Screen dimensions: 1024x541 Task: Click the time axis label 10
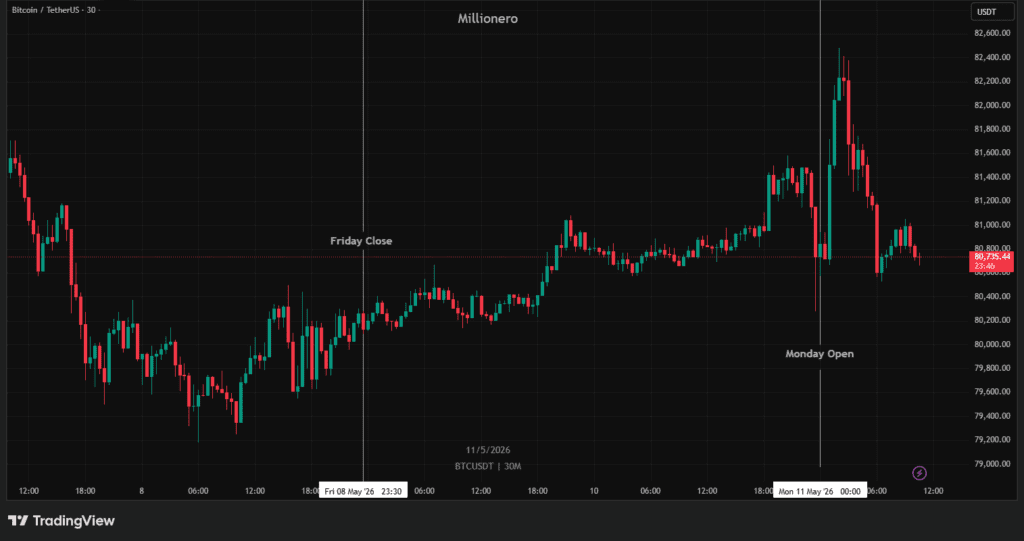click(x=594, y=491)
